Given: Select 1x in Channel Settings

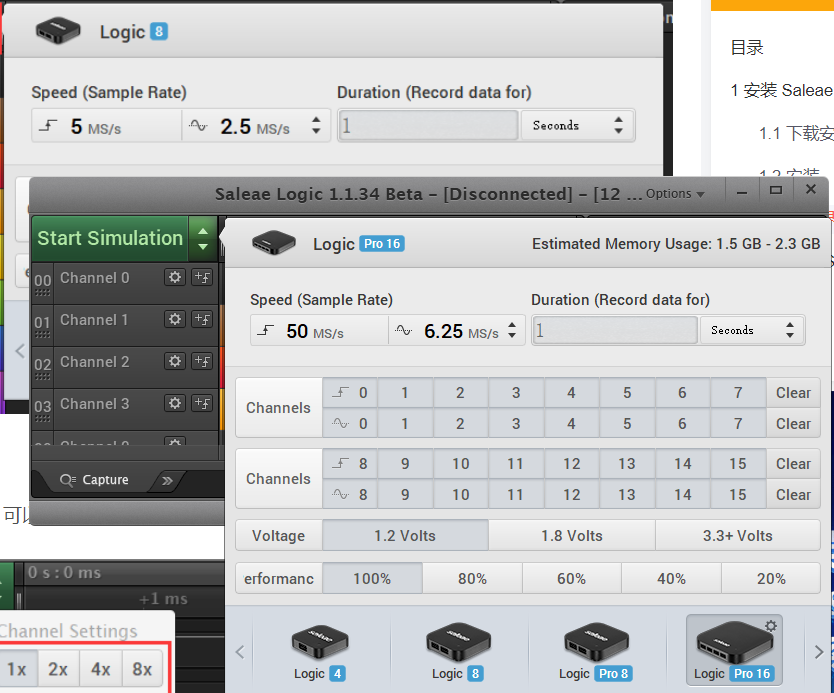Looking at the screenshot, I should (17, 669).
